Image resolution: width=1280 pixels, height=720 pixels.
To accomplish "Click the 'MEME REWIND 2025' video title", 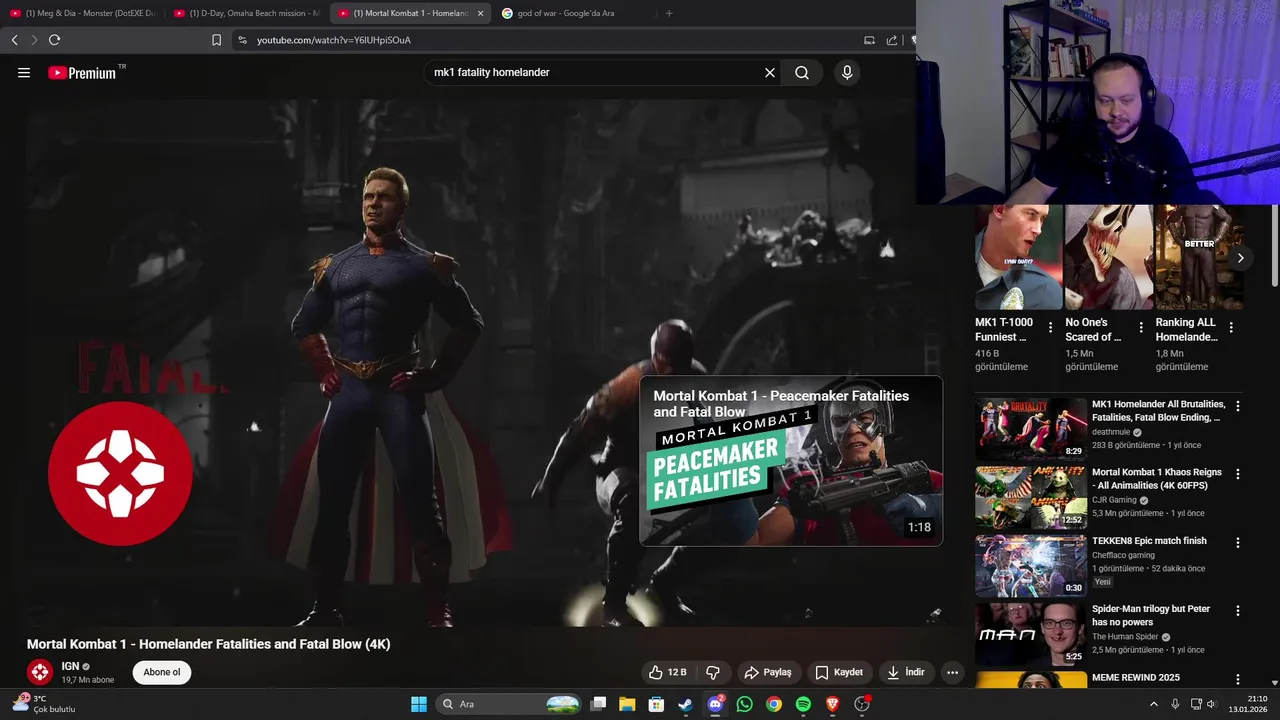I will (1135, 677).
